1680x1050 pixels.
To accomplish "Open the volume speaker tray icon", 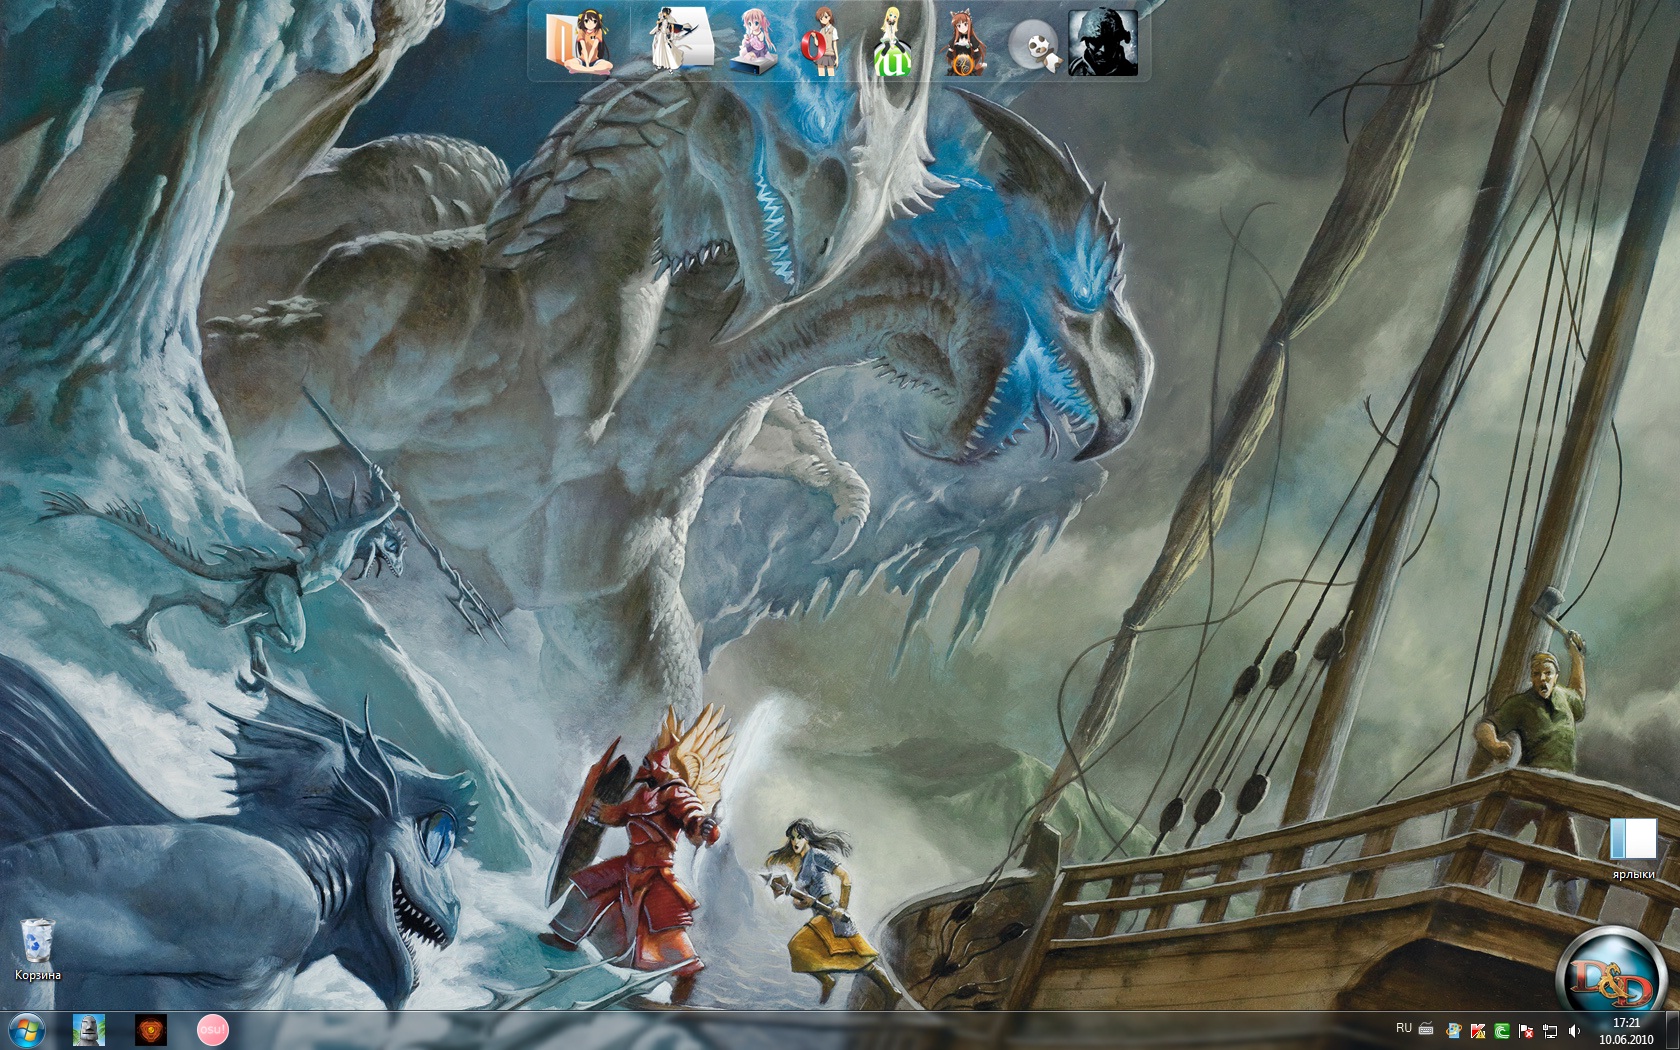I will (1574, 1031).
